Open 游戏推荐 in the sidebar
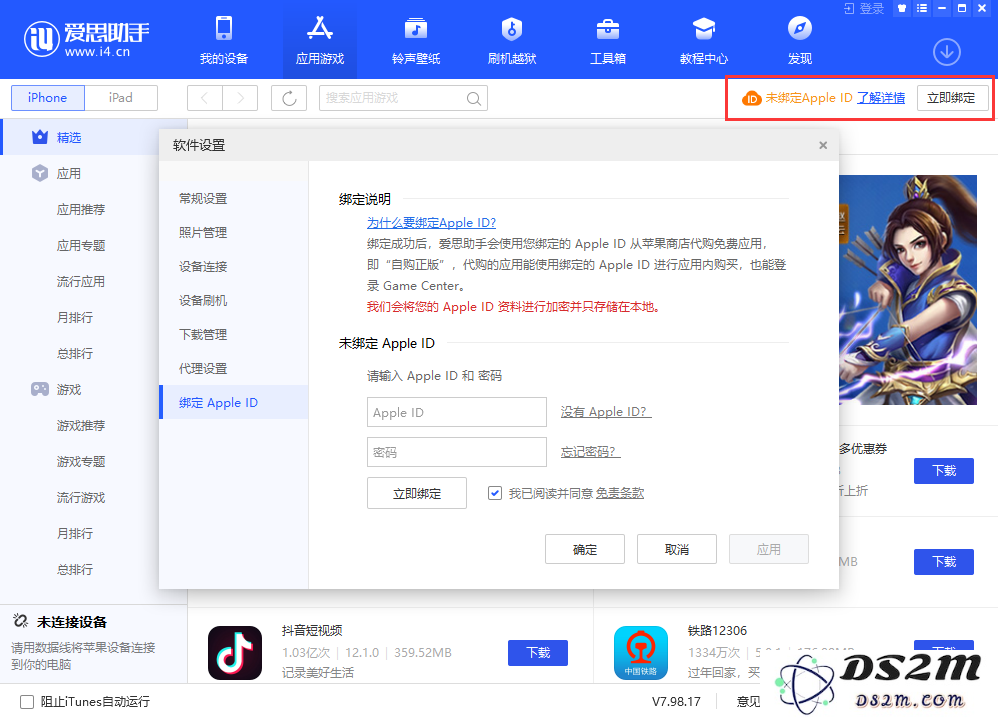This screenshot has width=998, height=718. click(81, 425)
